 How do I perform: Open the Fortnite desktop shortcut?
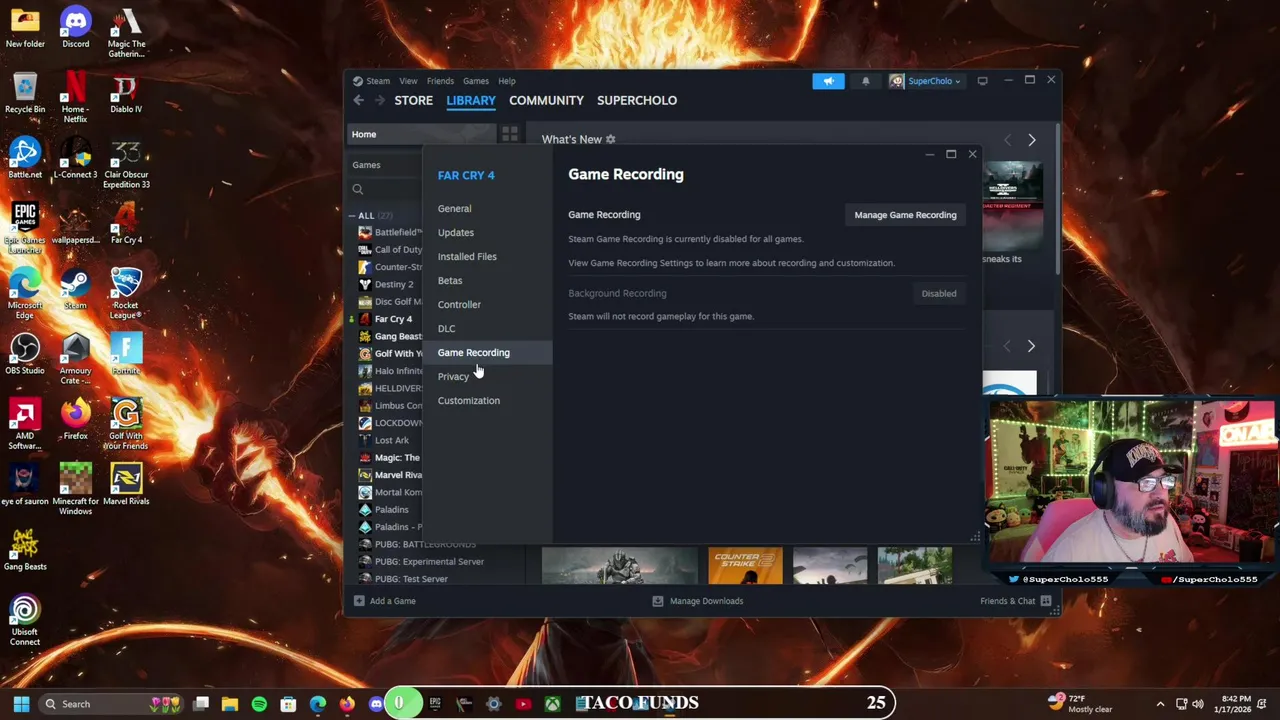click(126, 354)
